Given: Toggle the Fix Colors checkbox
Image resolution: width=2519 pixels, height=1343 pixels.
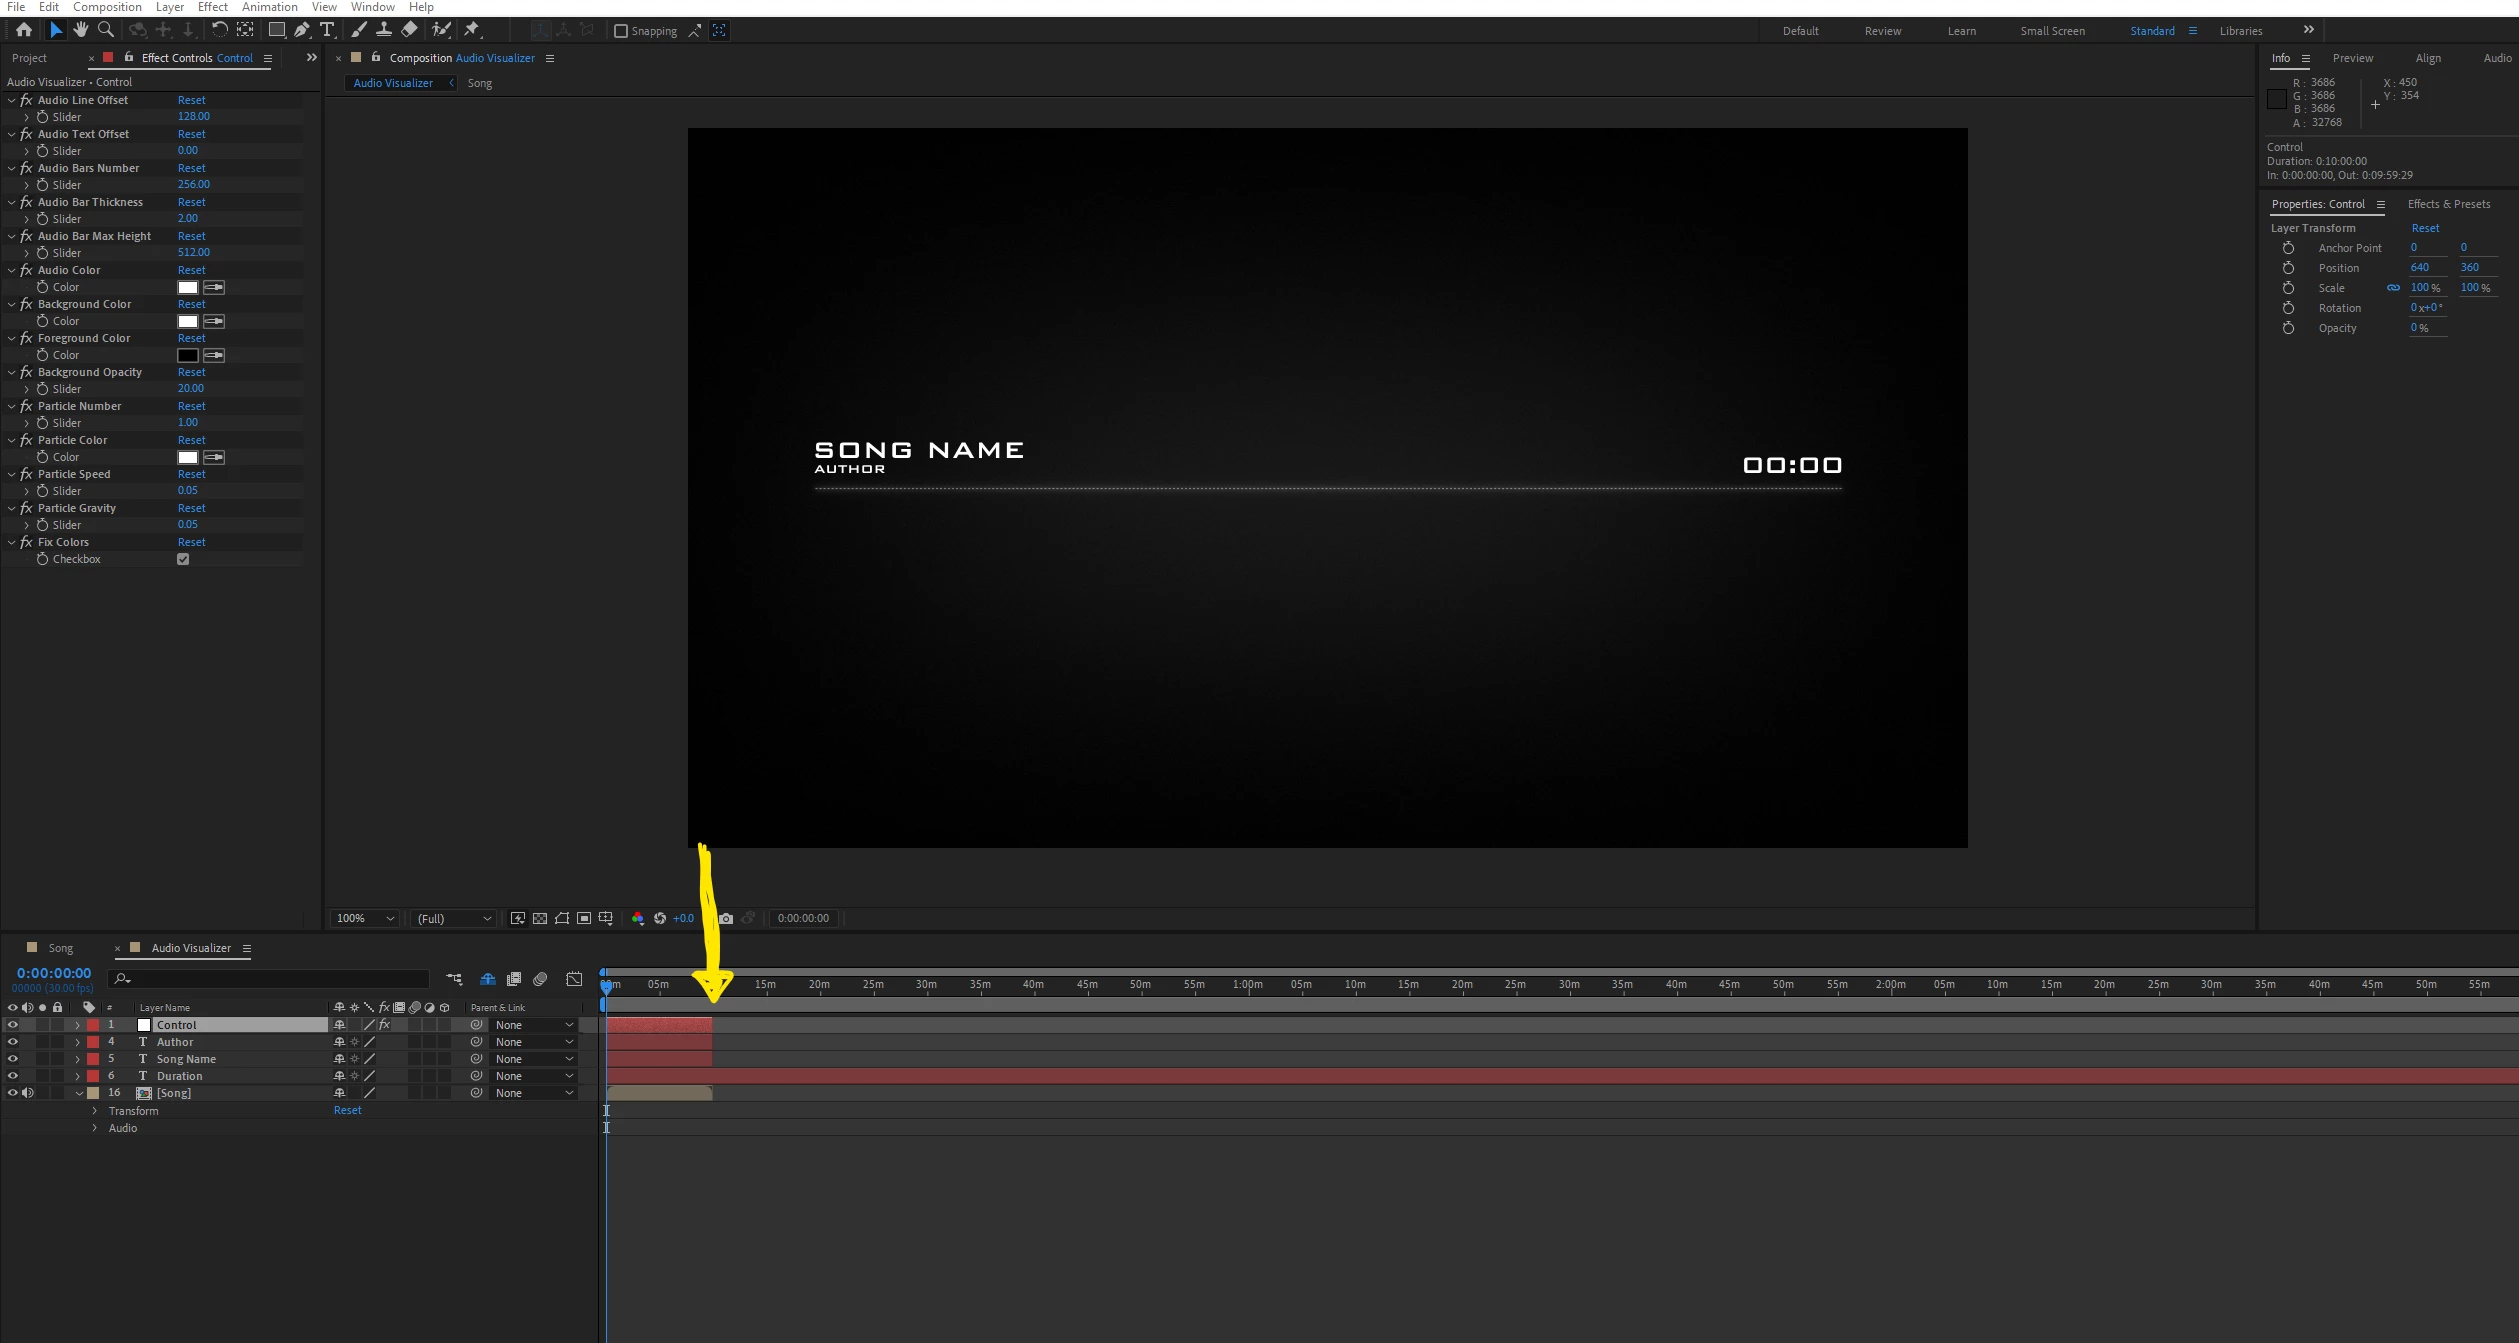Looking at the screenshot, I should pos(183,559).
